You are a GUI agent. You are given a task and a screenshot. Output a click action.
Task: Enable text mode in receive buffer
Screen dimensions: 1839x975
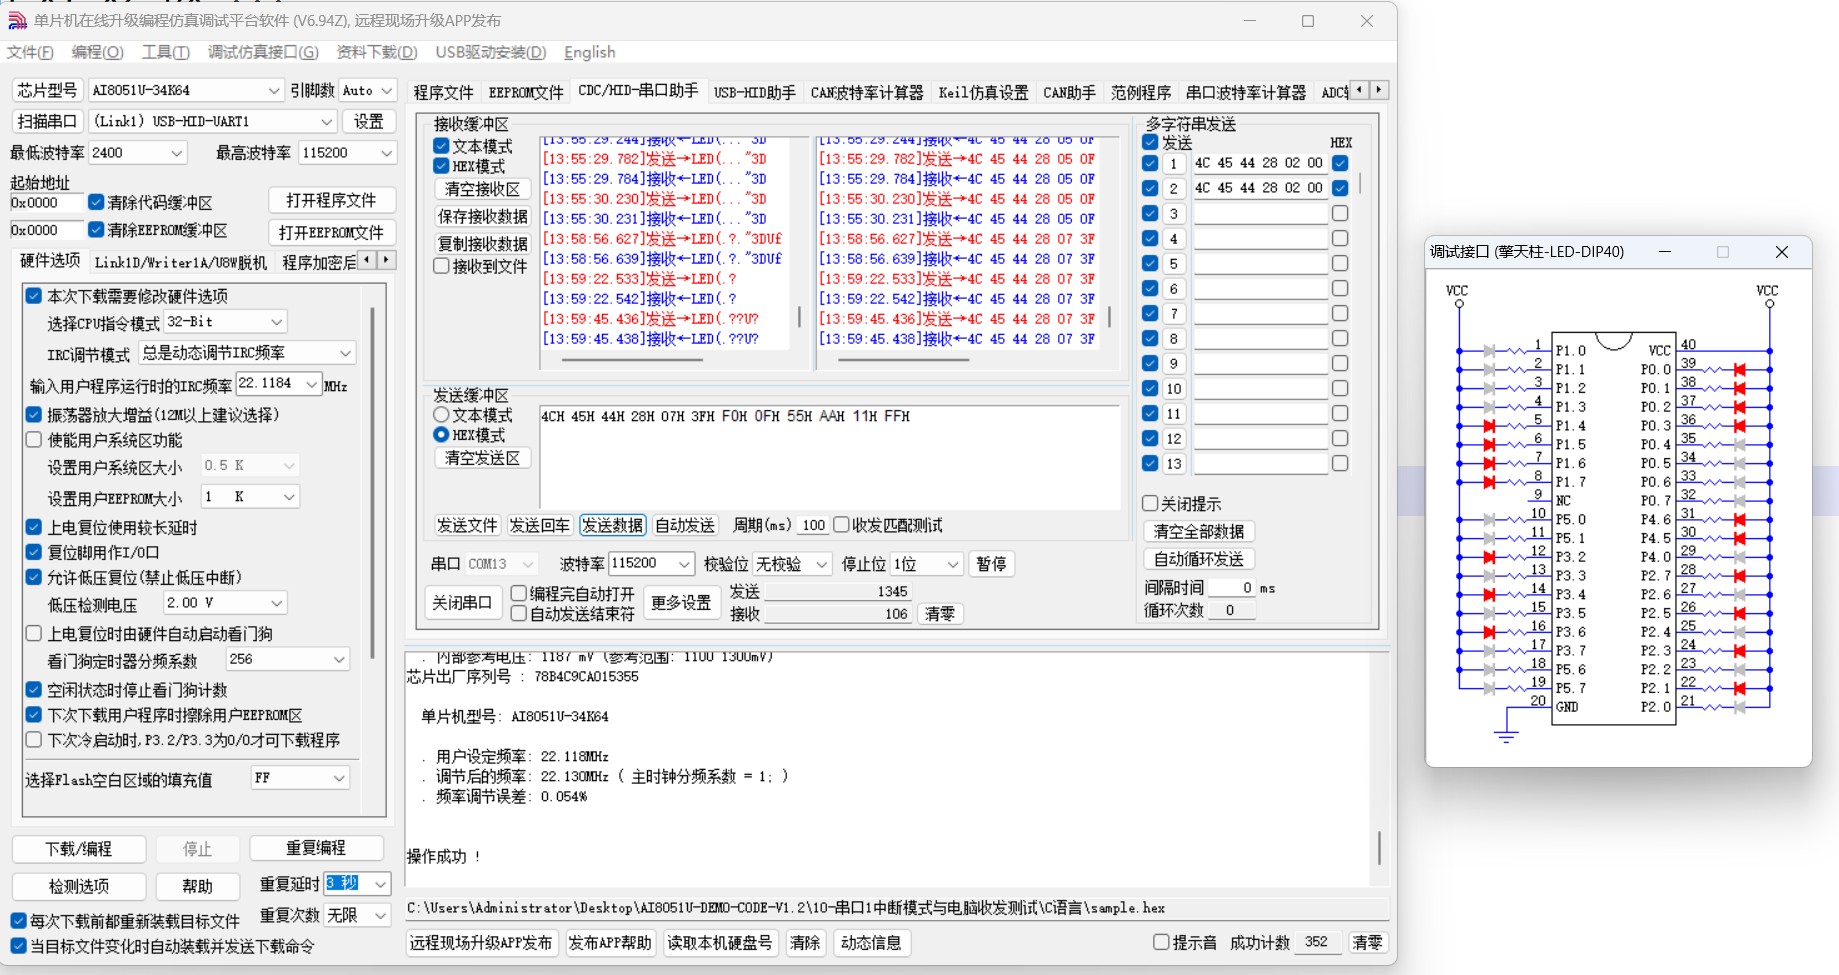pyautogui.click(x=441, y=146)
